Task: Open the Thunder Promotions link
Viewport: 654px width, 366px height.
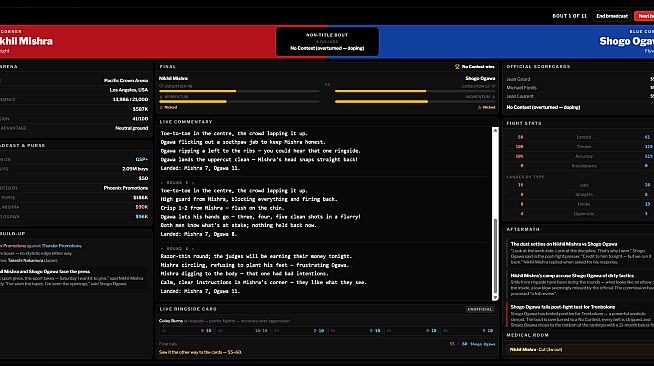Action: [x=62, y=246]
